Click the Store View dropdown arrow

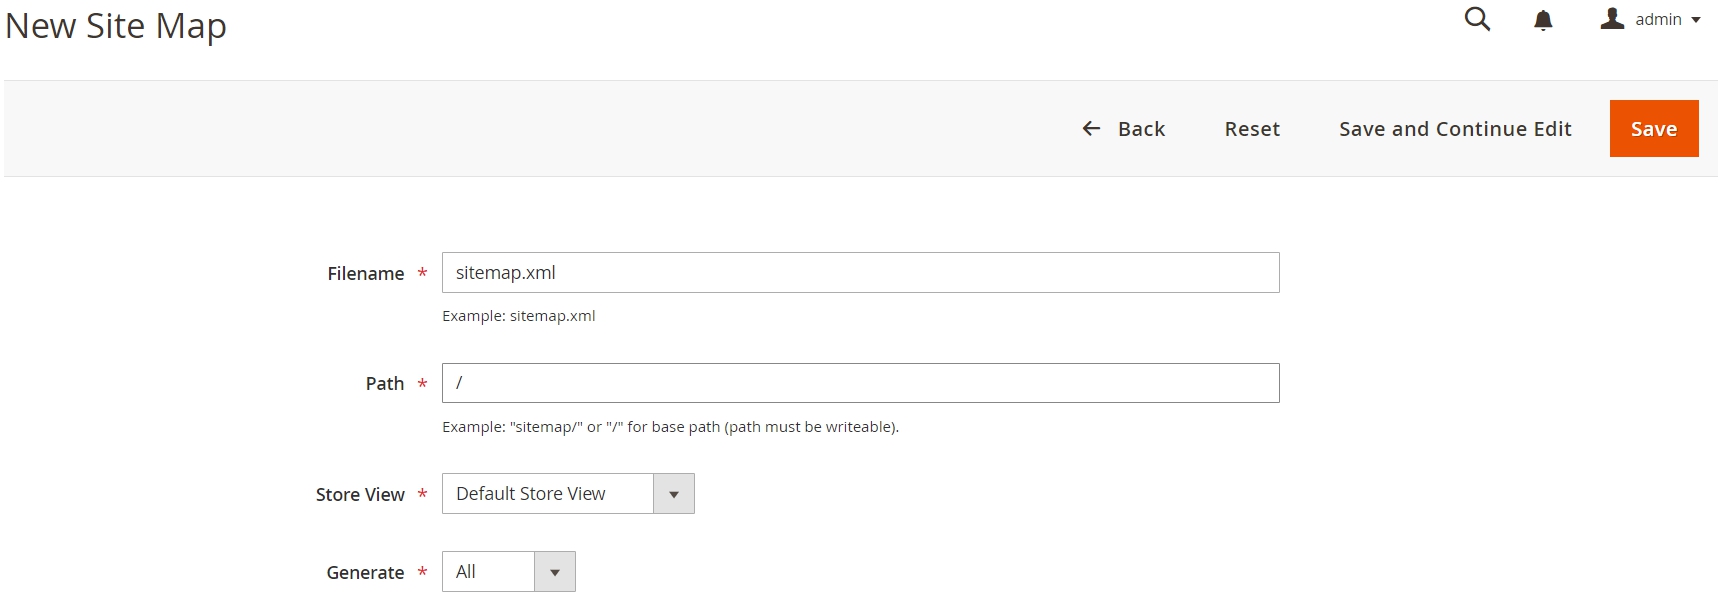(674, 494)
